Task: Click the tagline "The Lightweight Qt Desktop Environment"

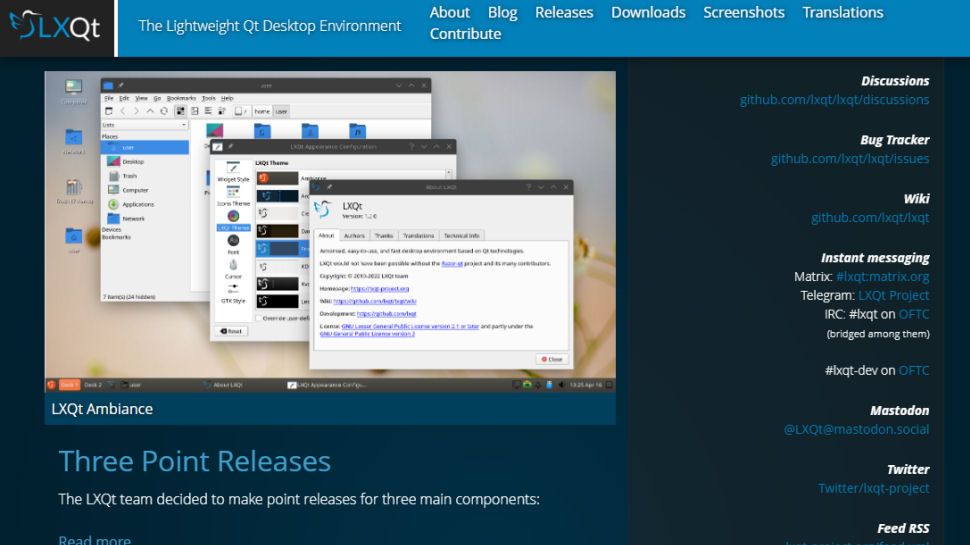Action: (x=270, y=26)
